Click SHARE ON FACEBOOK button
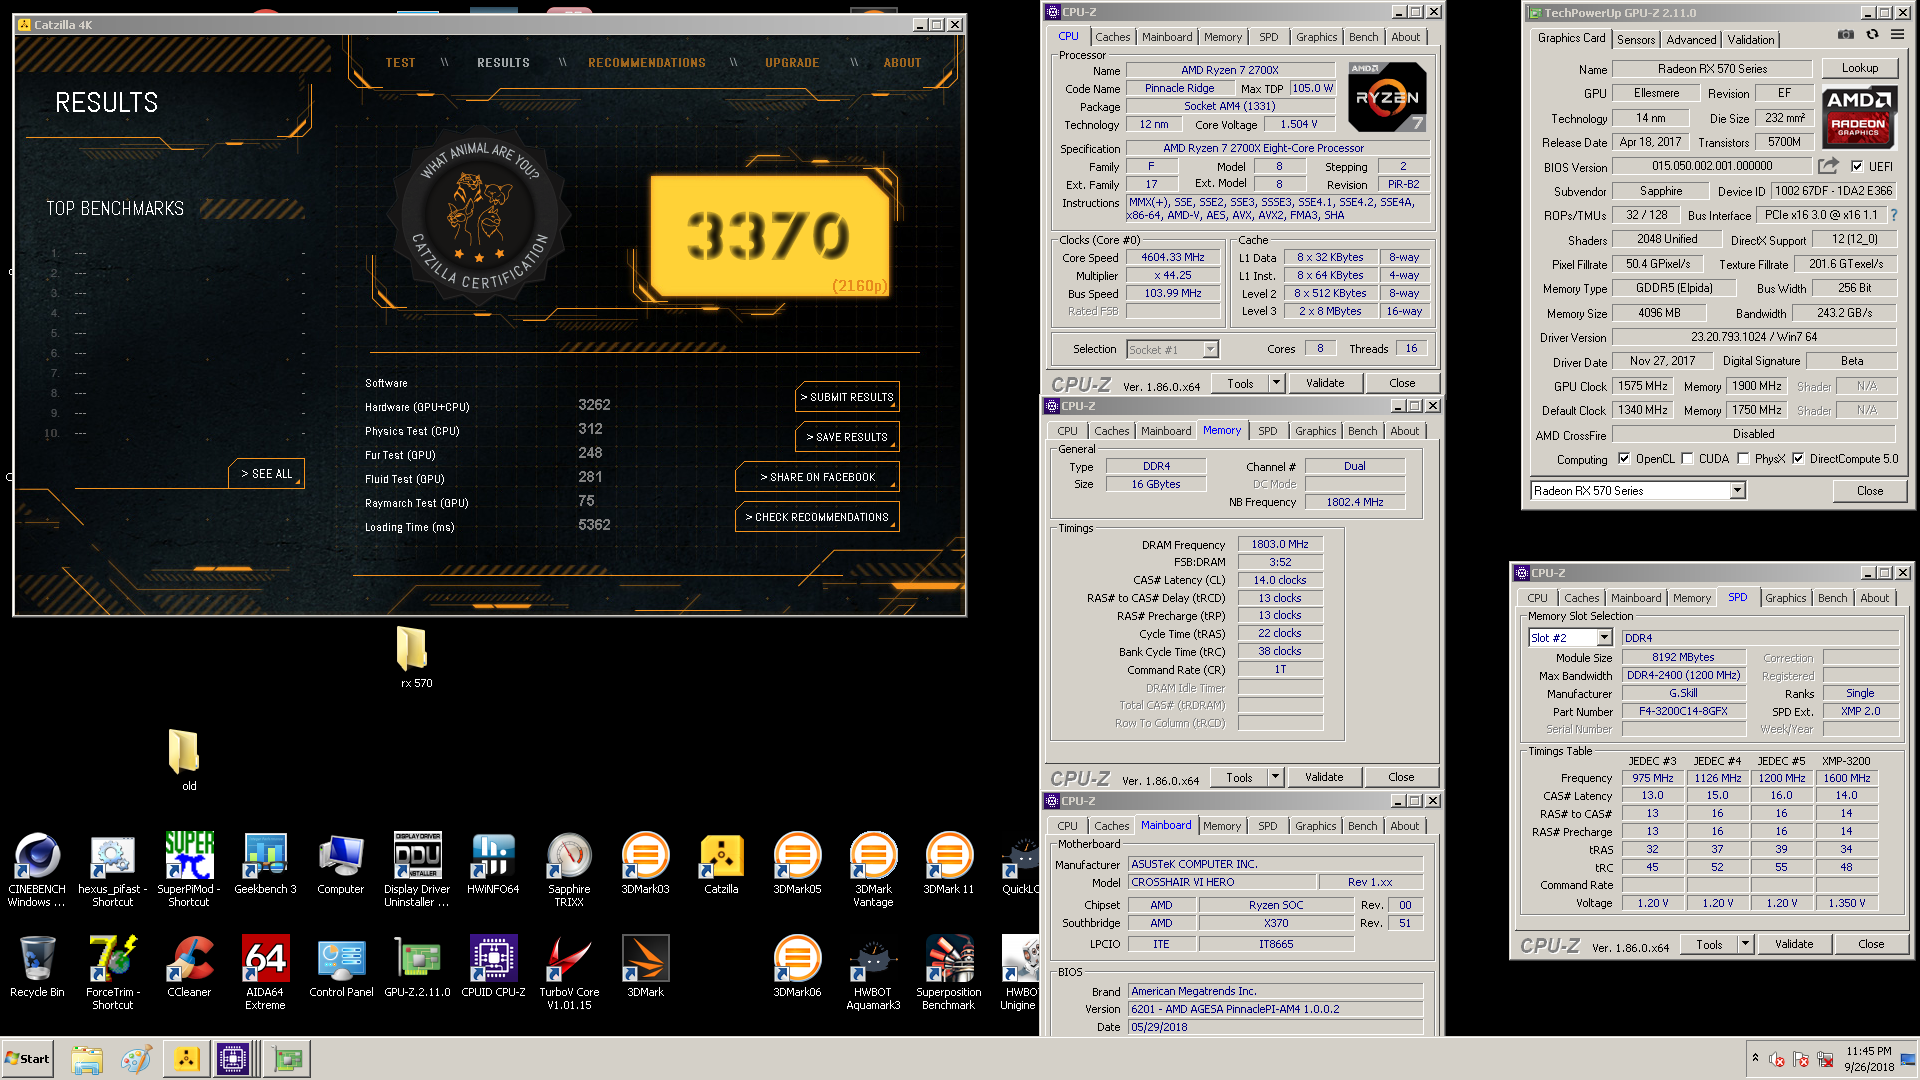Screen dimensions: 1920x1080 (x=817, y=477)
